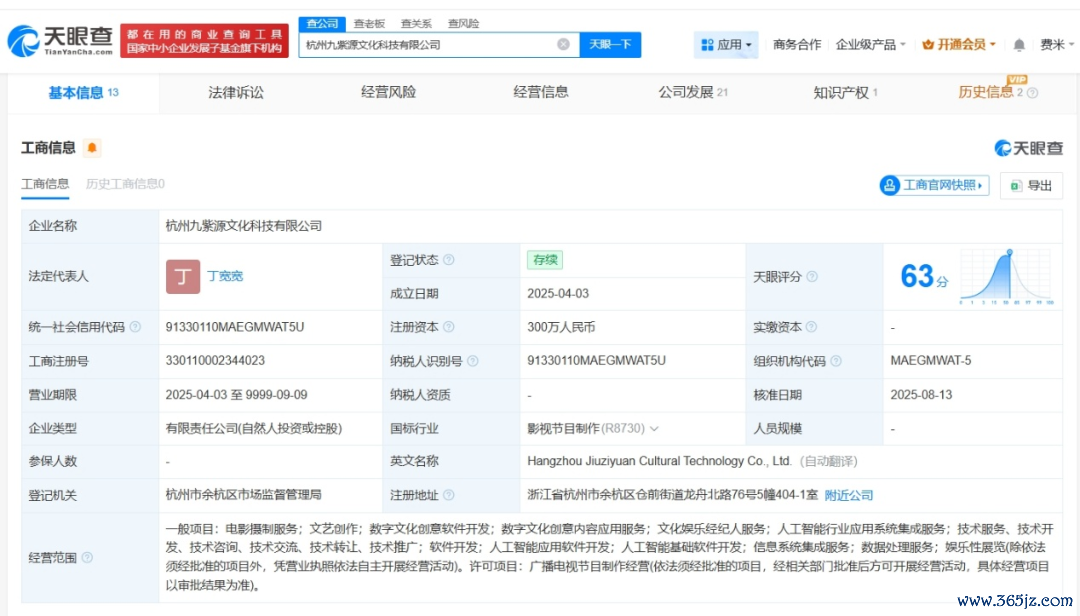Screen dimensions: 1080x616
Task: Click the orange alert bell beside 工商信息
Action: click(x=92, y=147)
